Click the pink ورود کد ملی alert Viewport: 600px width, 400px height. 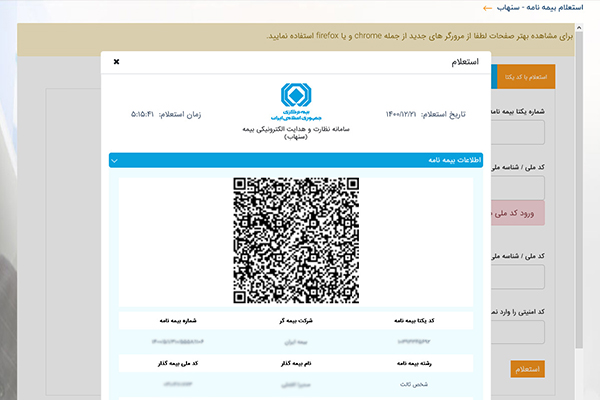pos(518,213)
